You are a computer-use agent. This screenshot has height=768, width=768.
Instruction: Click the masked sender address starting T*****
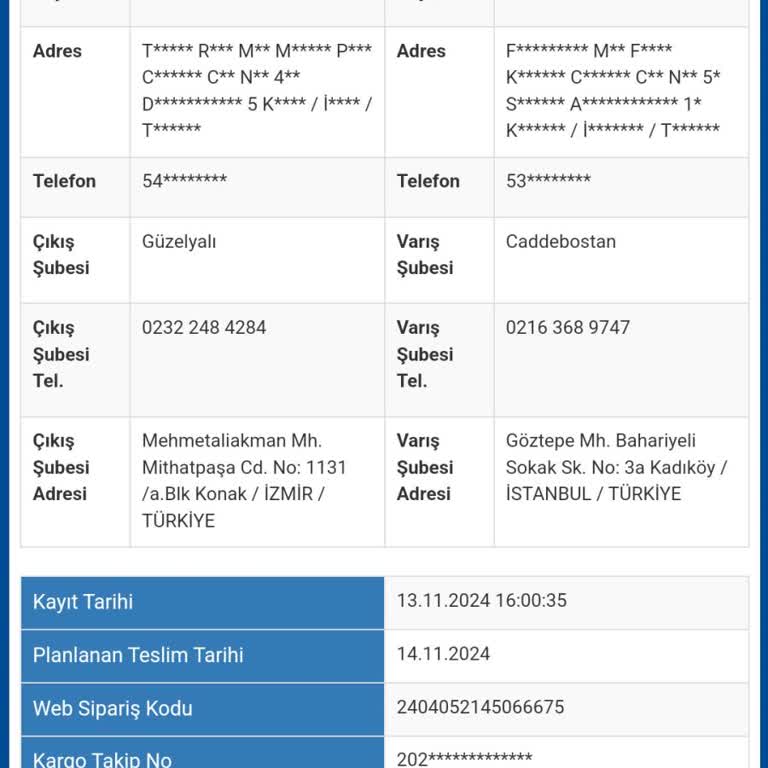[256, 90]
